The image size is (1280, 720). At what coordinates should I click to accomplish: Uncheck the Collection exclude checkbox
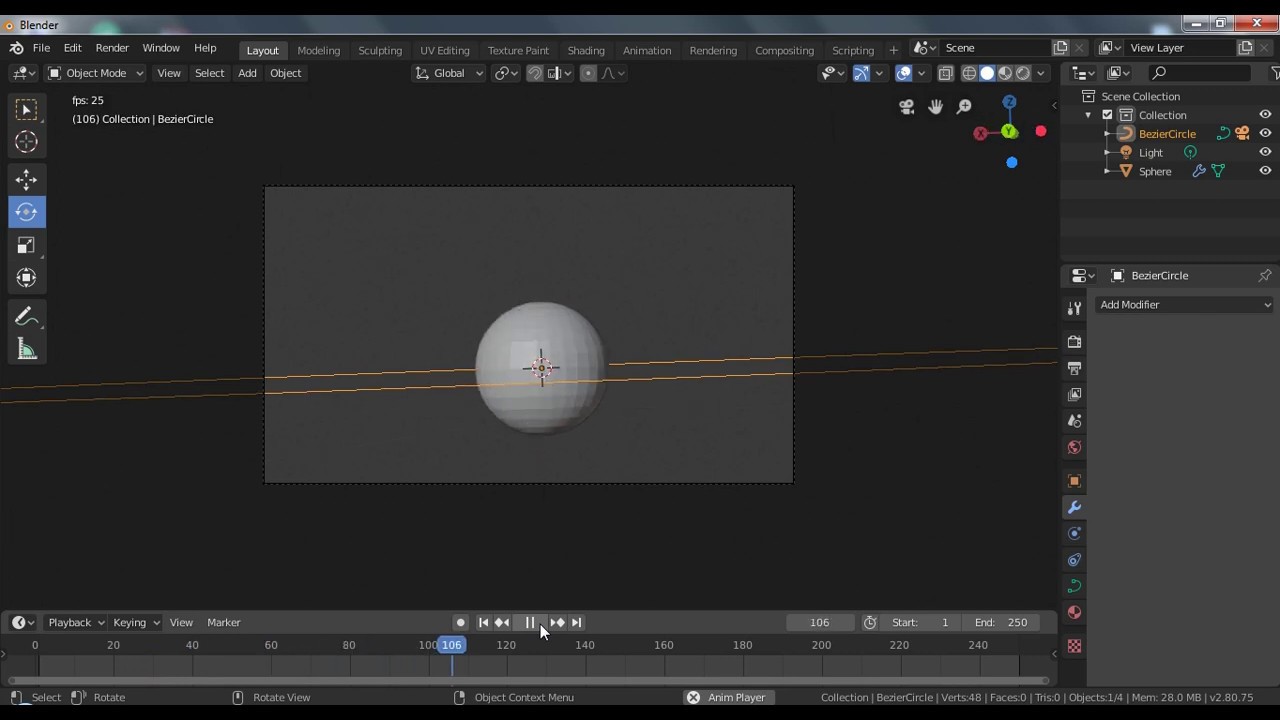coord(1107,115)
